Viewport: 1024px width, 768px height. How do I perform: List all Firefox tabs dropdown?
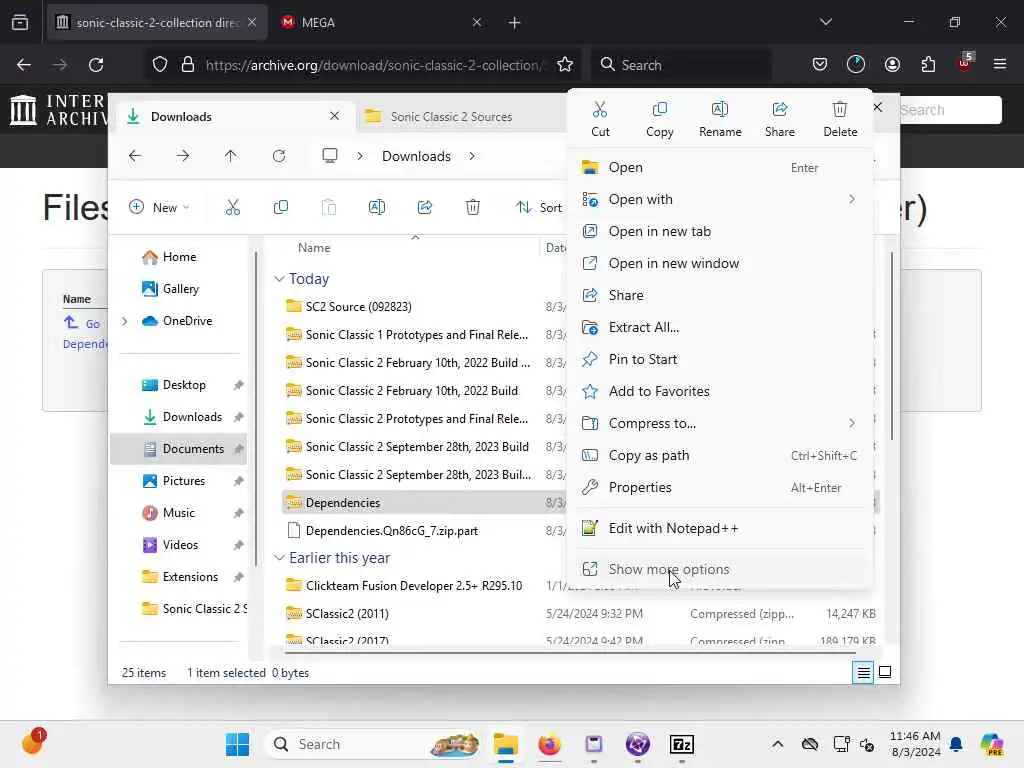coord(826,22)
